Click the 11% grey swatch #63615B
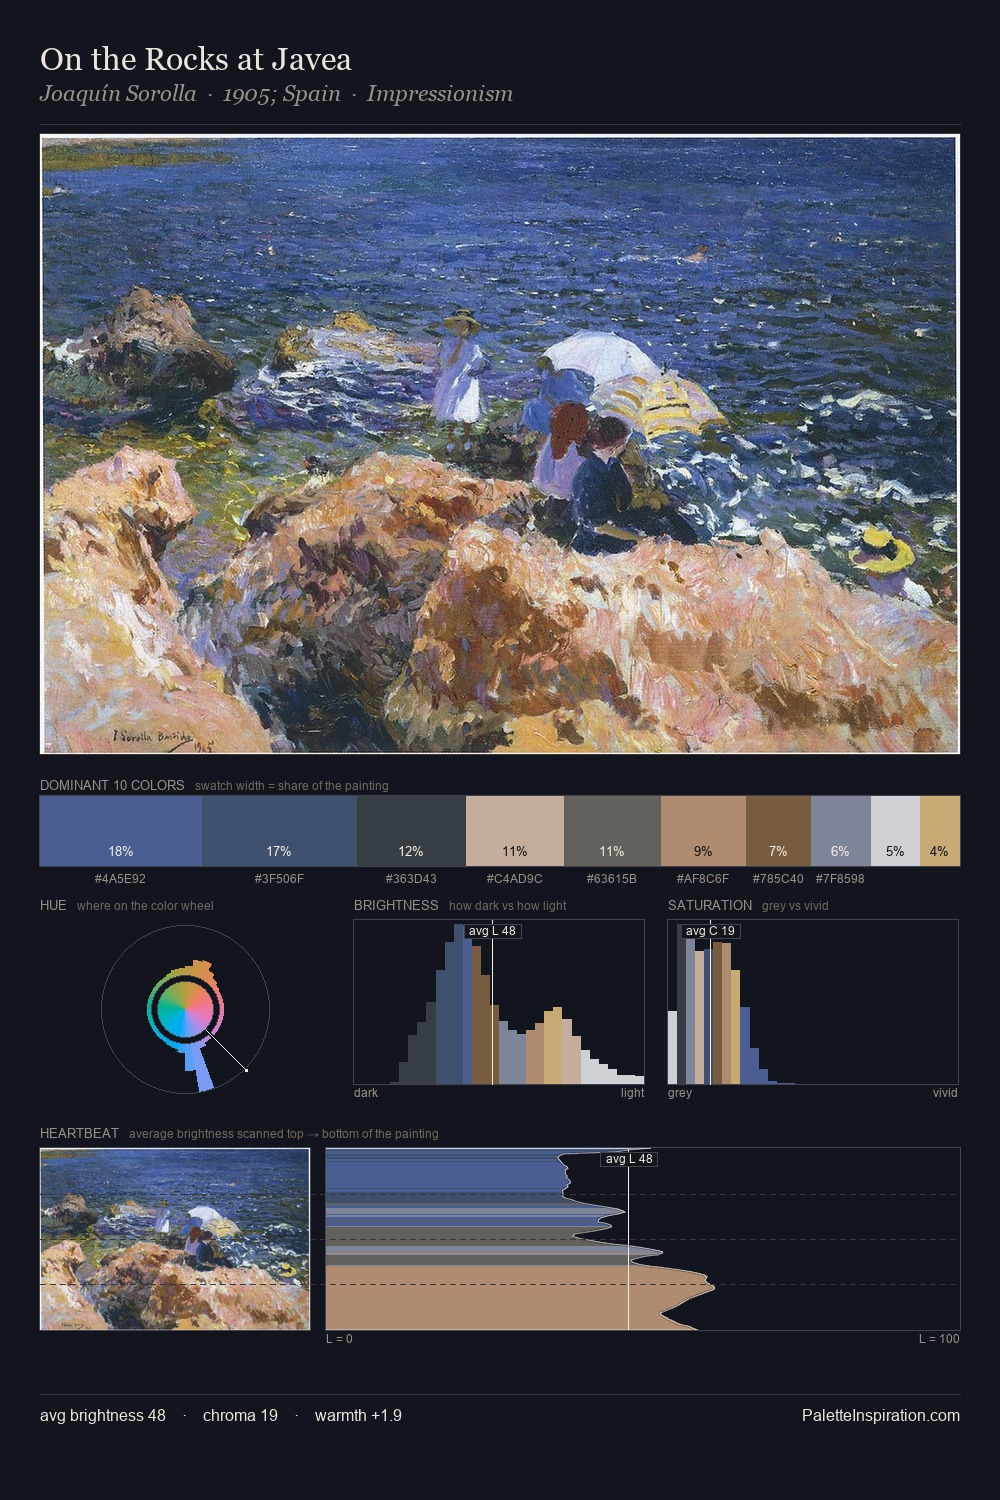This screenshot has width=1000, height=1500. click(x=612, y=831)
